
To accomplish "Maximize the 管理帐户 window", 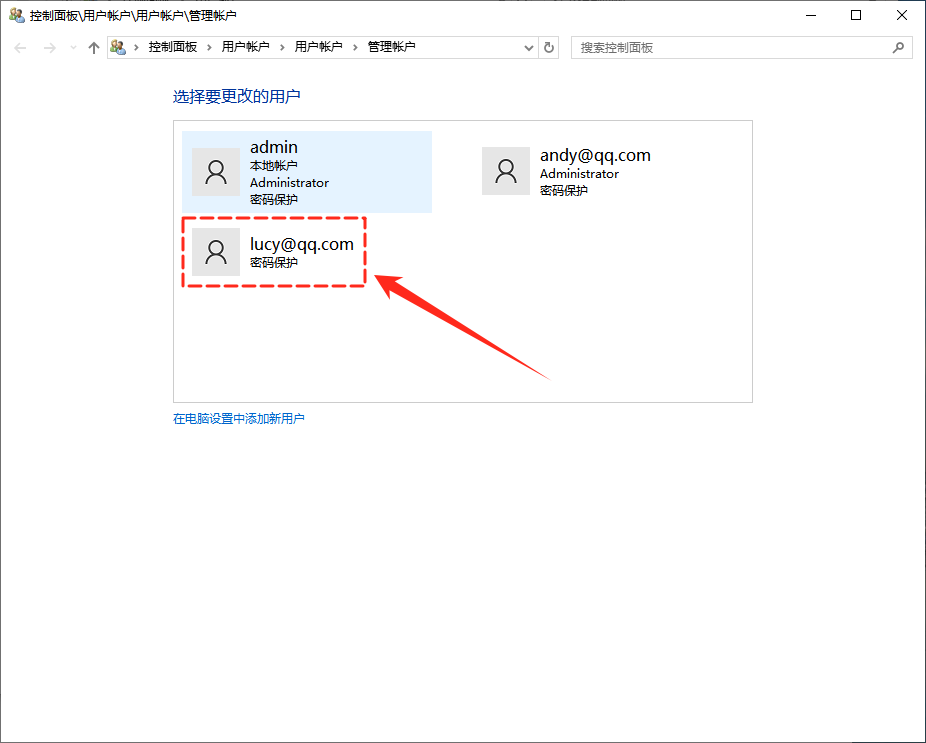I will coord(856,15).
